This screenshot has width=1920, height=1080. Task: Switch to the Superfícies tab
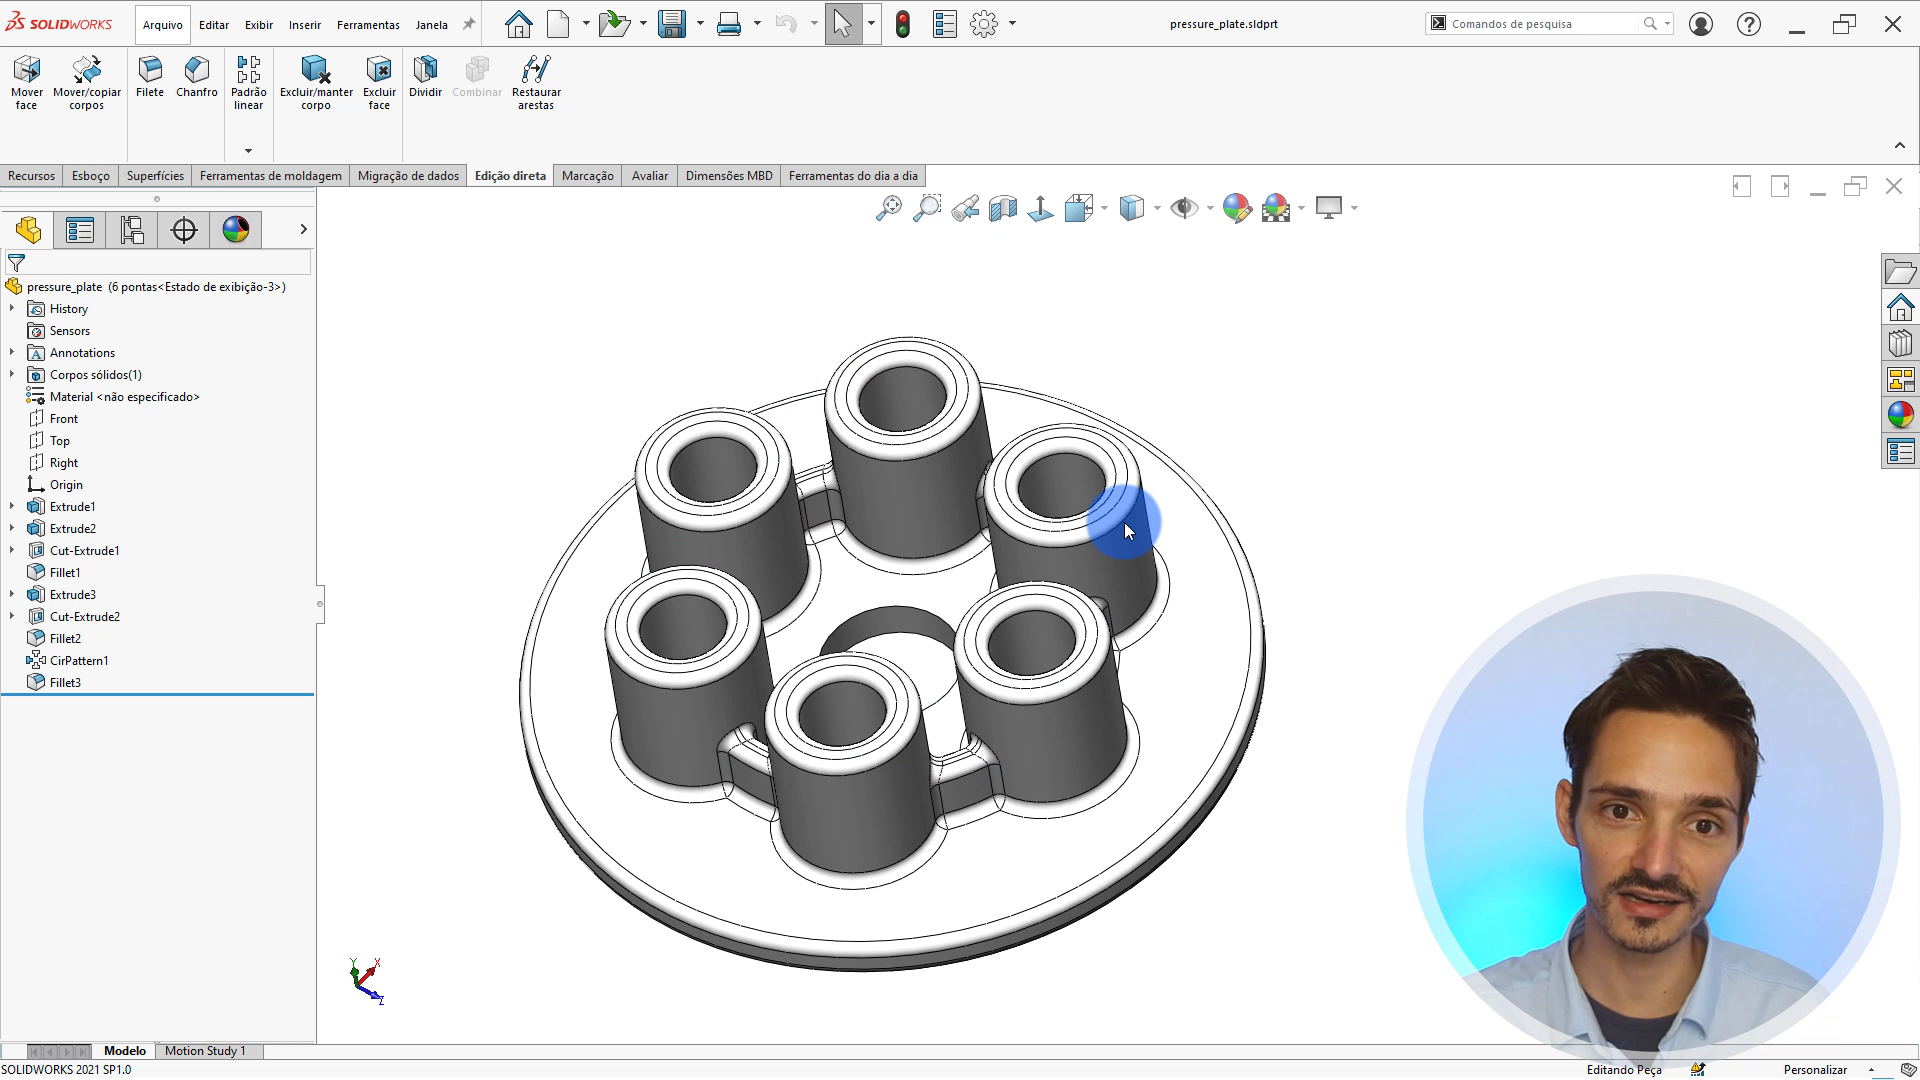point(155,176)
